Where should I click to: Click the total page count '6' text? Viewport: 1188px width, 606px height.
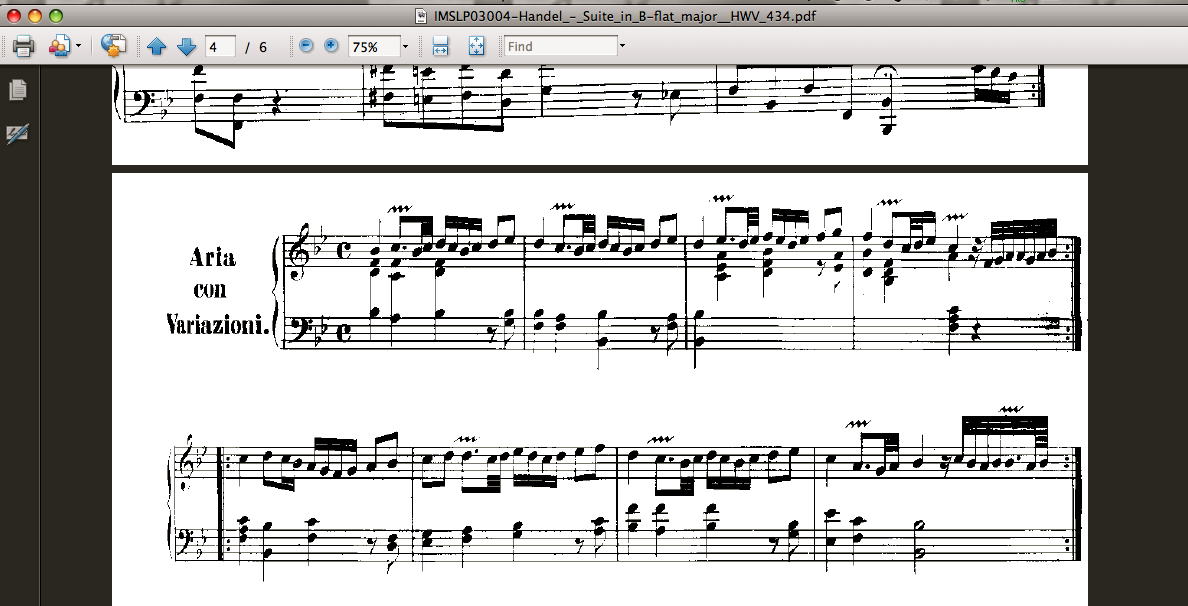[263, 47]
